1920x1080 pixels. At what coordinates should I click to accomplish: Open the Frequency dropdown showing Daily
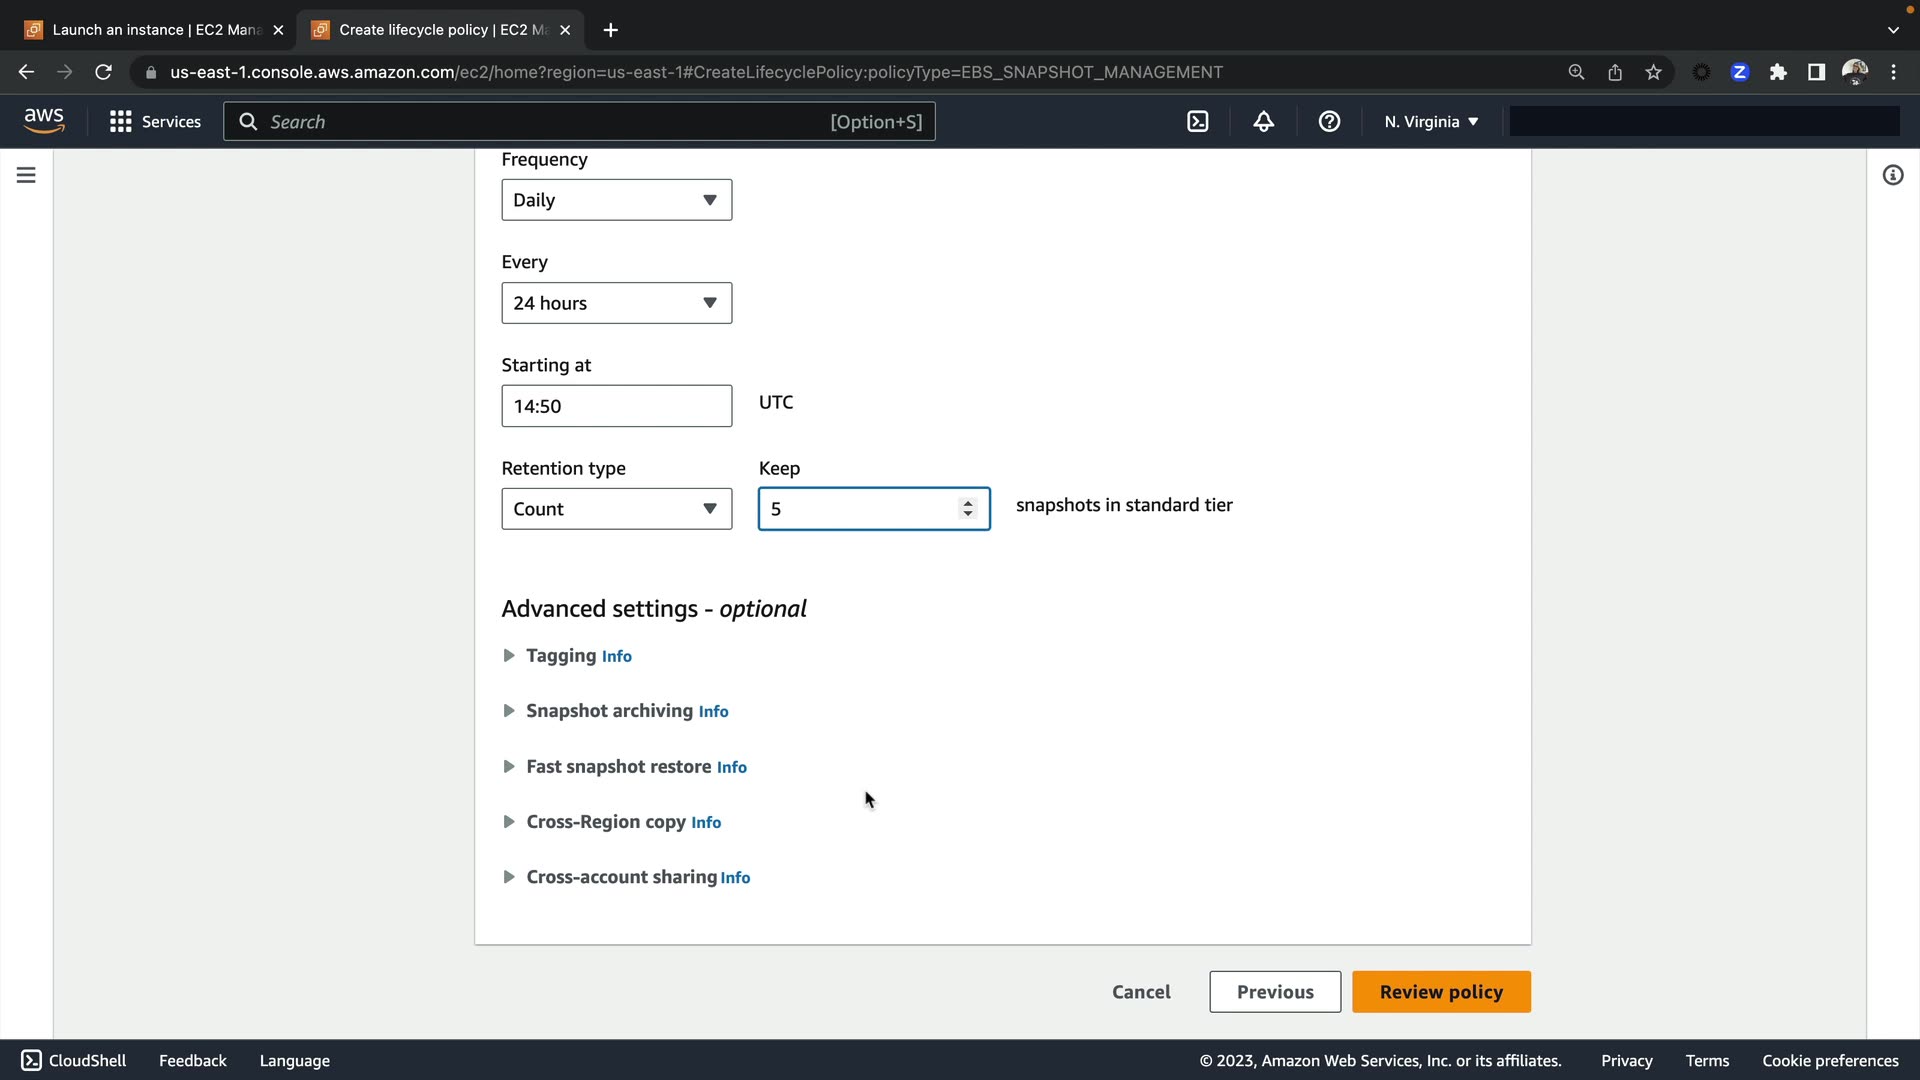pyautogui.click(x=616, y=200)
